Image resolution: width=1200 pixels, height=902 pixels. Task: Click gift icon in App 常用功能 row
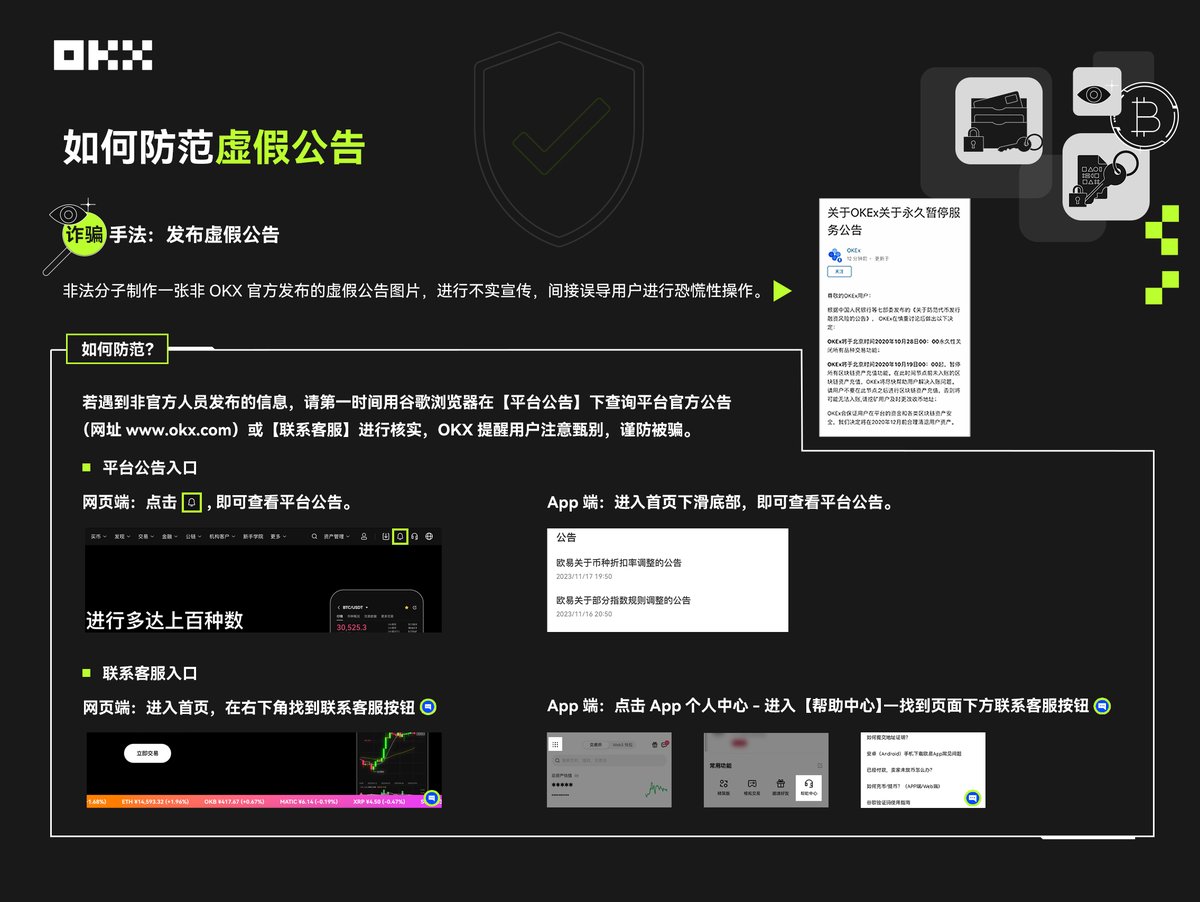[x=780, y=783]
